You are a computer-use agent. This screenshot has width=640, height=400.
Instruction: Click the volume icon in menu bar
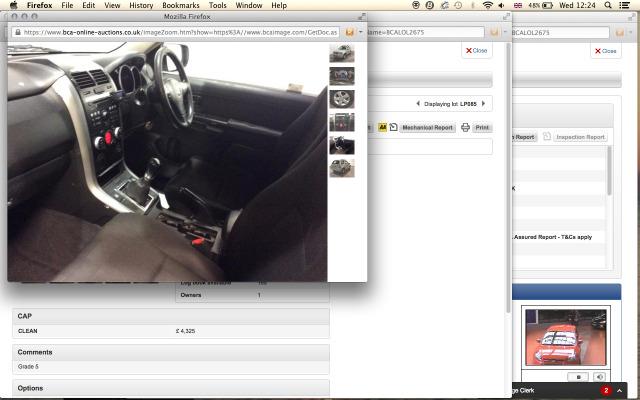click(x=501, y=5)
